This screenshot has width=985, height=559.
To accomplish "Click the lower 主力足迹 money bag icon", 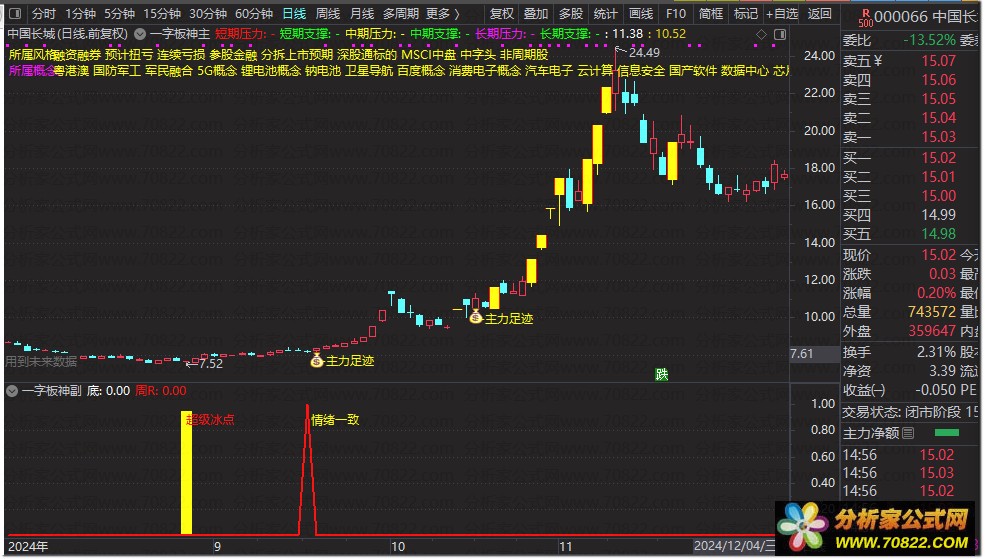I will pyautogui.click(x=317, y=360).
